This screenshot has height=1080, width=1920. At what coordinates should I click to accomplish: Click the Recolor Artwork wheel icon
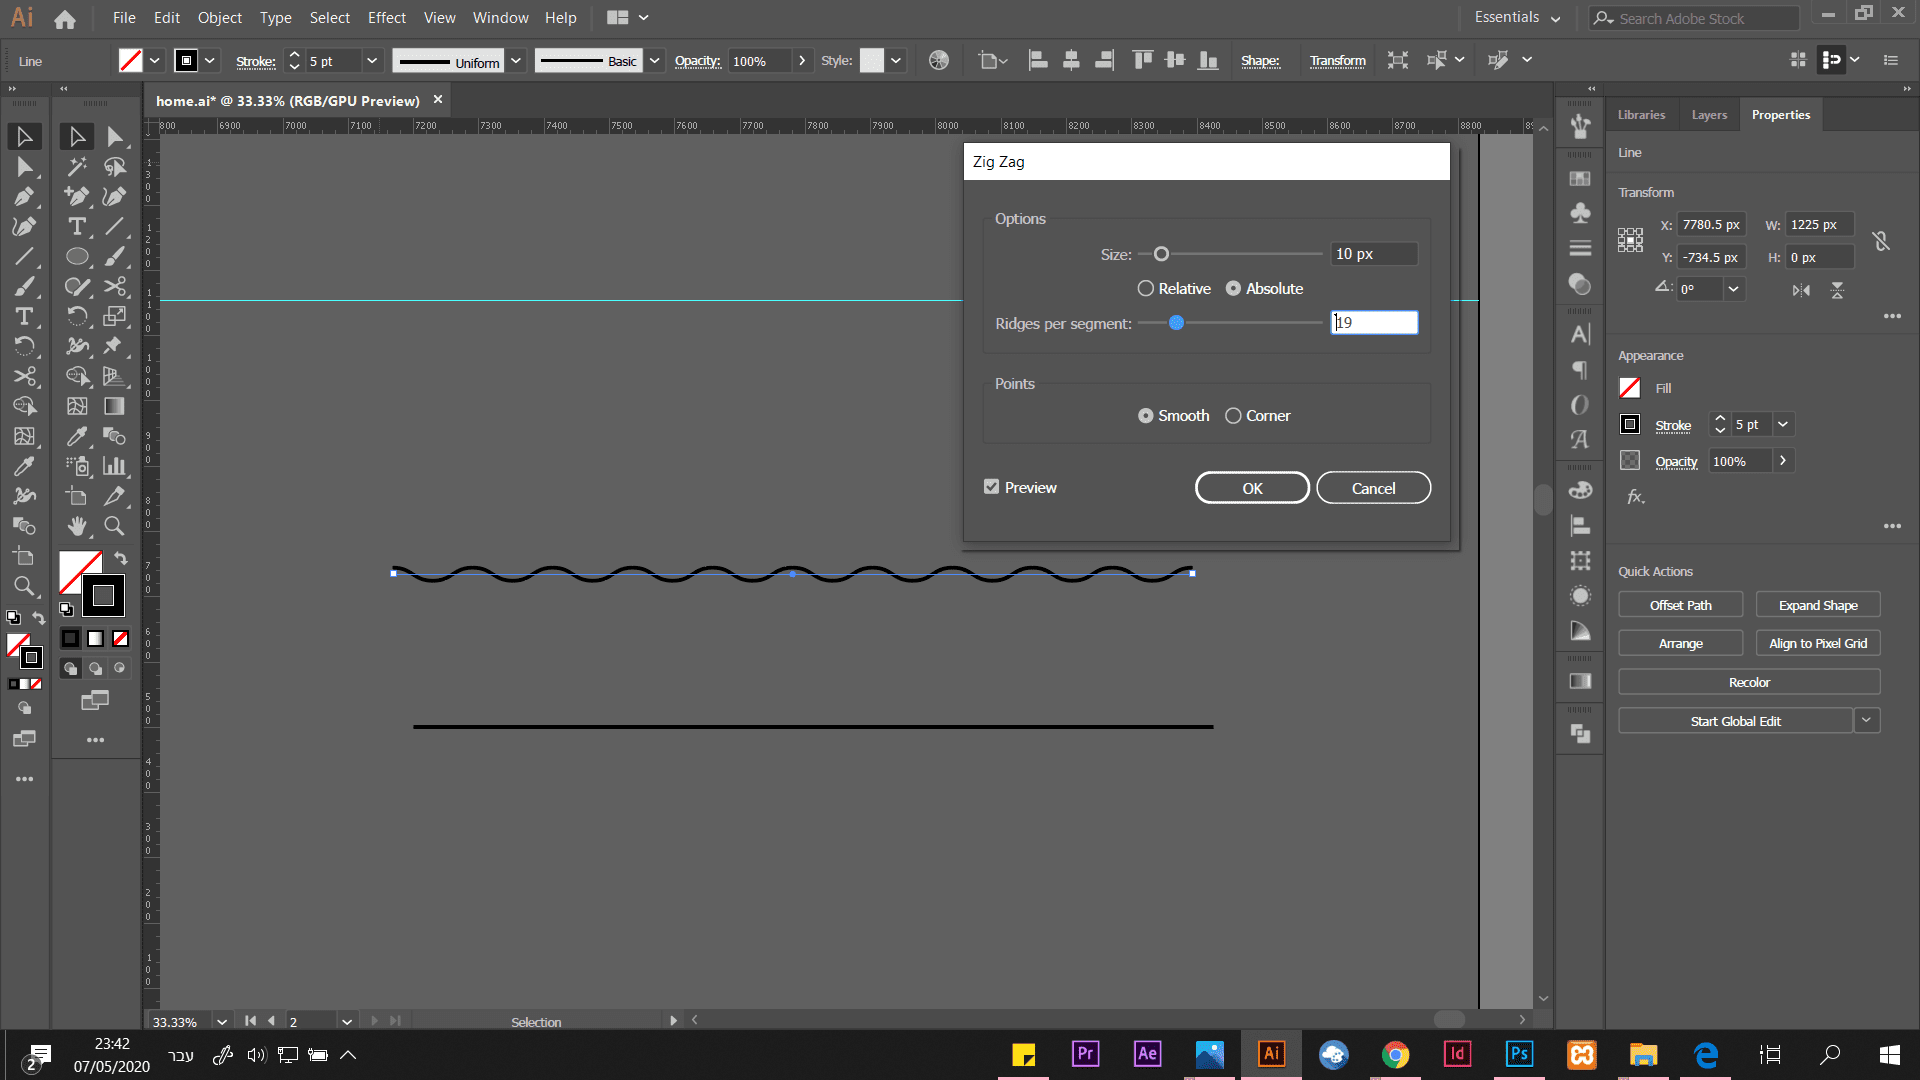(x=938, y=61)
